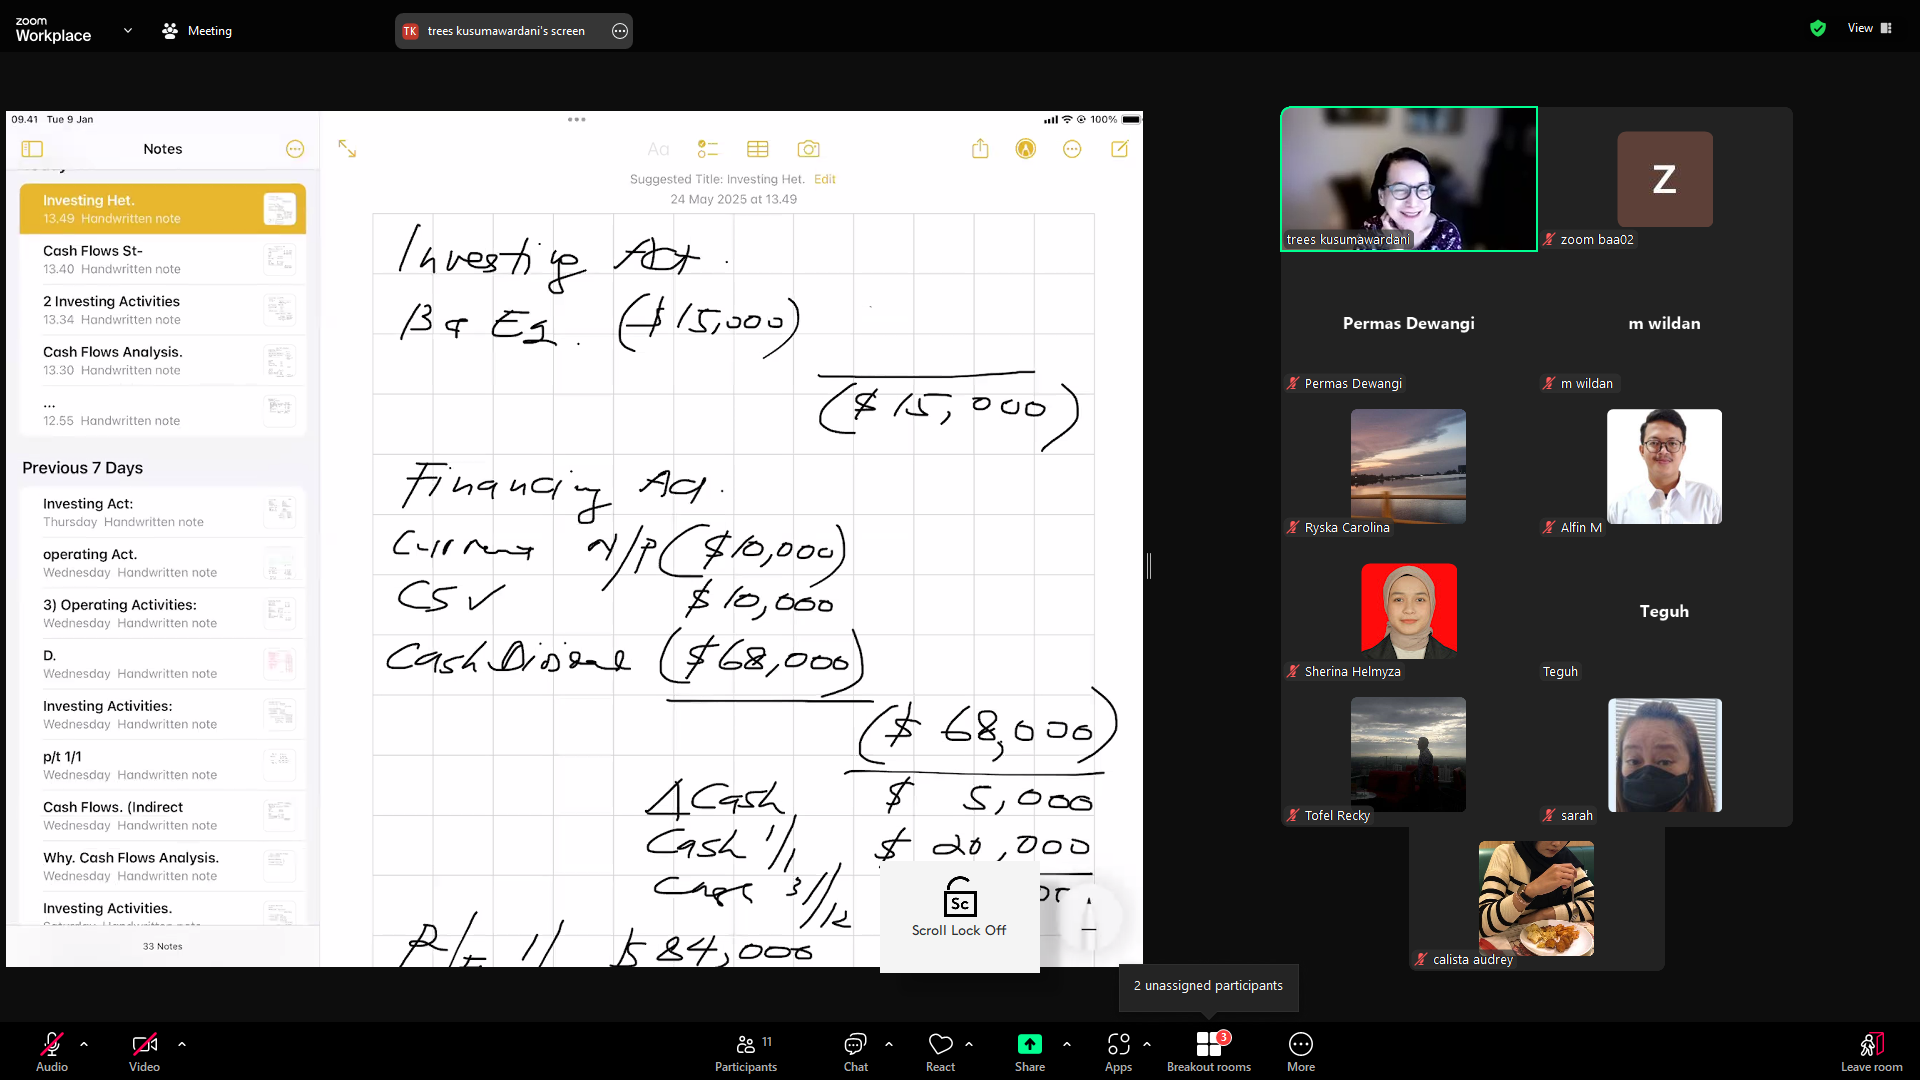Expand reaction options arrow
Viewport: 1920px width, 1080px height.
click(969, 1044)
